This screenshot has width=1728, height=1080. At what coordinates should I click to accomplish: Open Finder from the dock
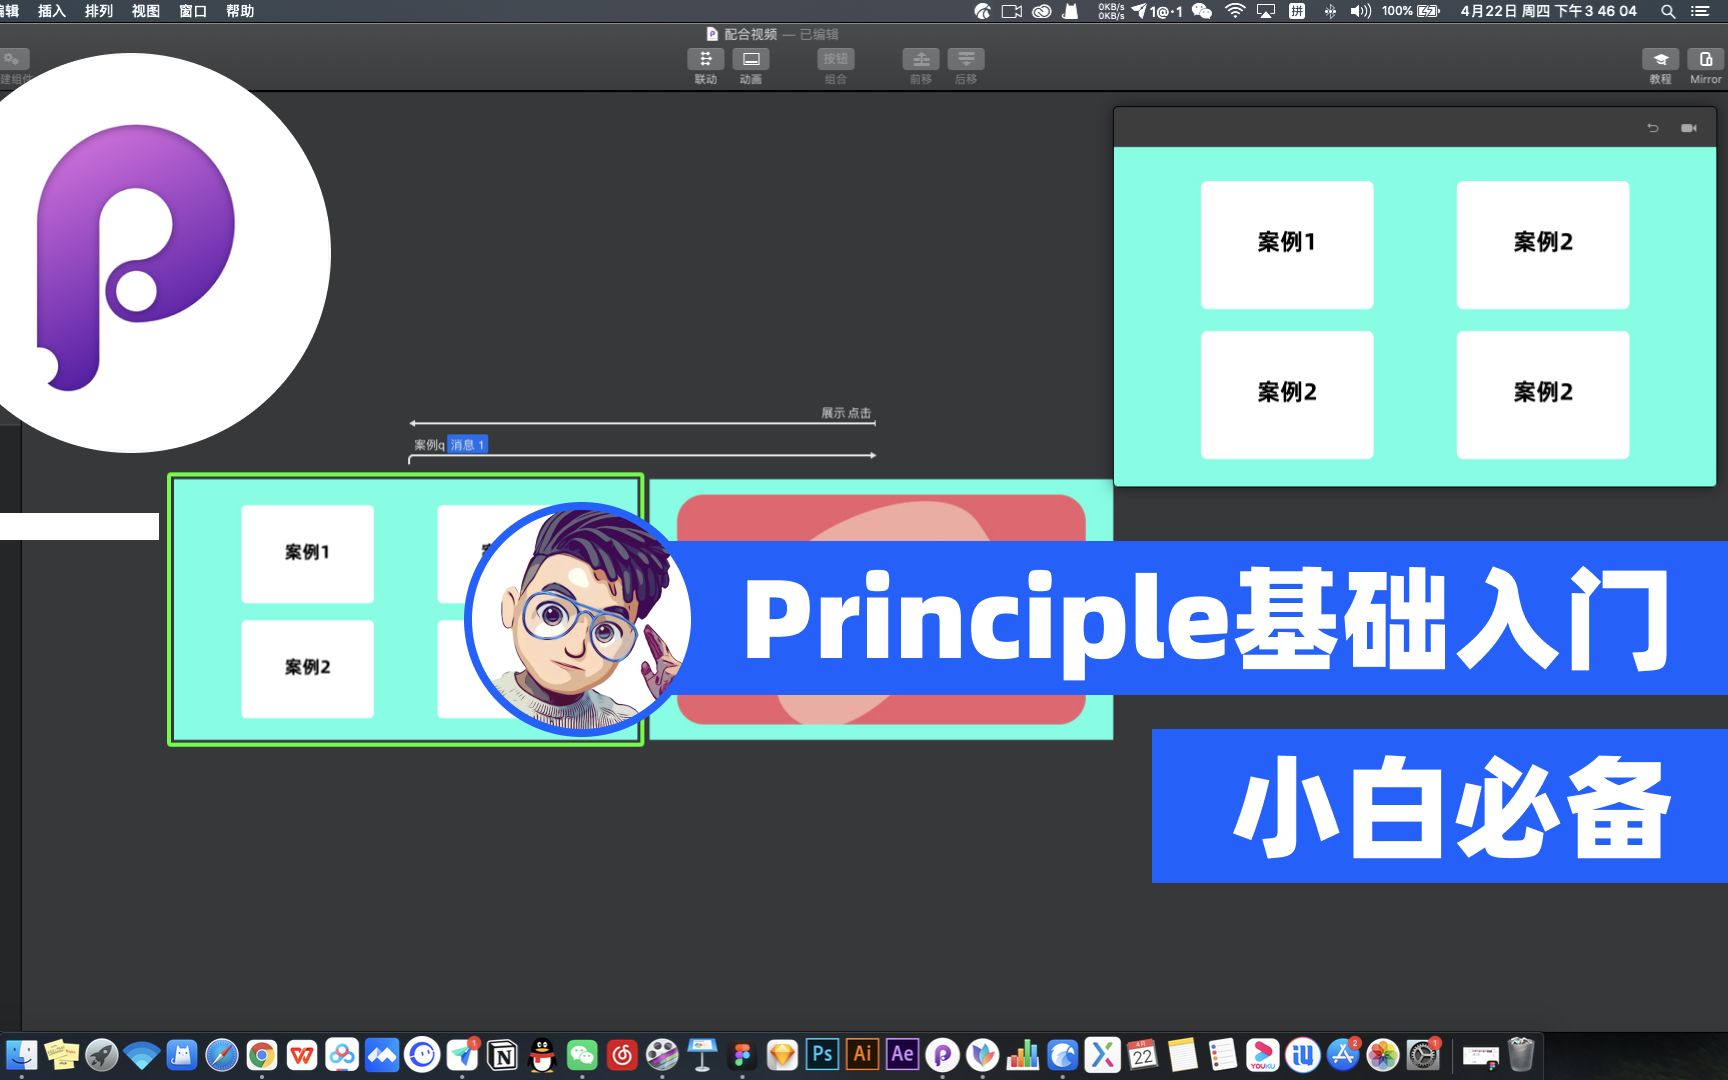click(21, 1055)
